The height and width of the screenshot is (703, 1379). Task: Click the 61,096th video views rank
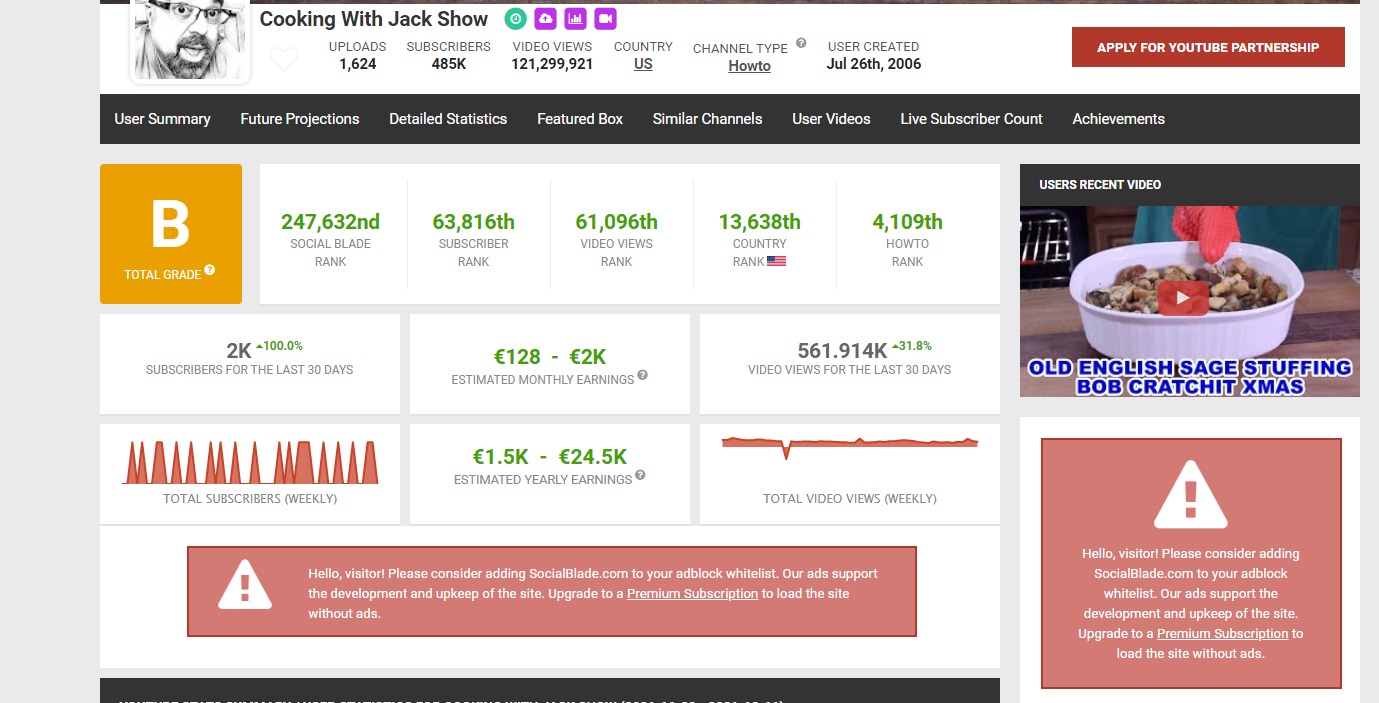tap(616, 222)
